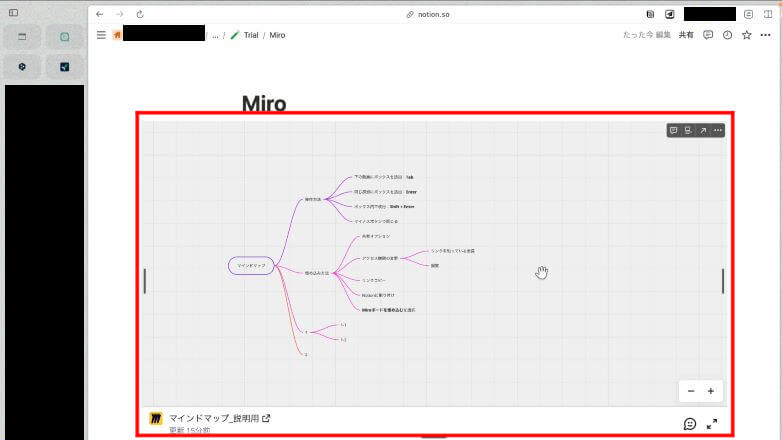
Task: Select mind map node labeled 2
Action: 306,355
